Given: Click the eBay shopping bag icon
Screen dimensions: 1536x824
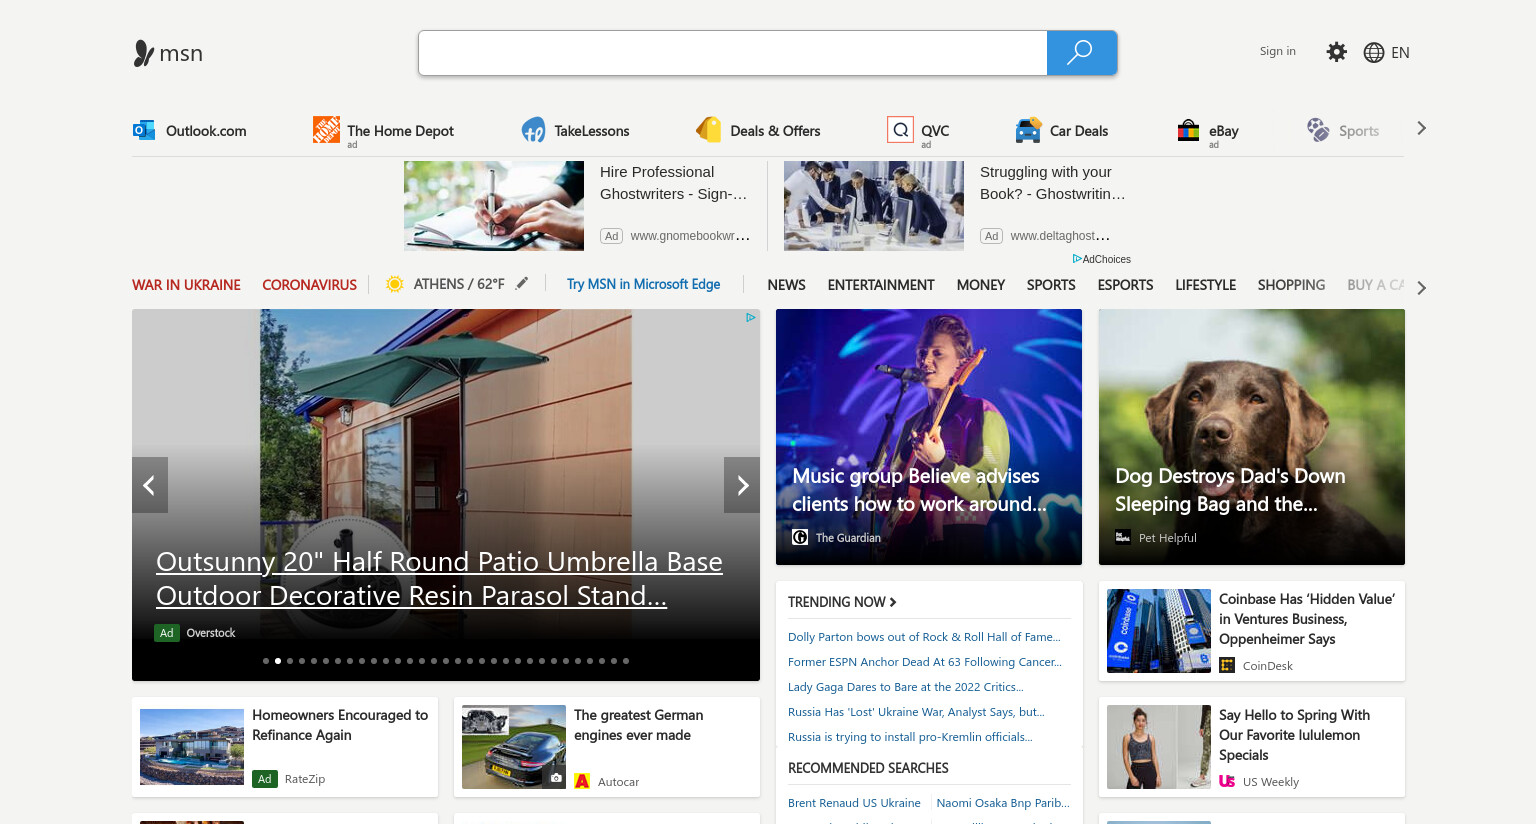Looking at the screenshot, I should [x=1188, y=130].
